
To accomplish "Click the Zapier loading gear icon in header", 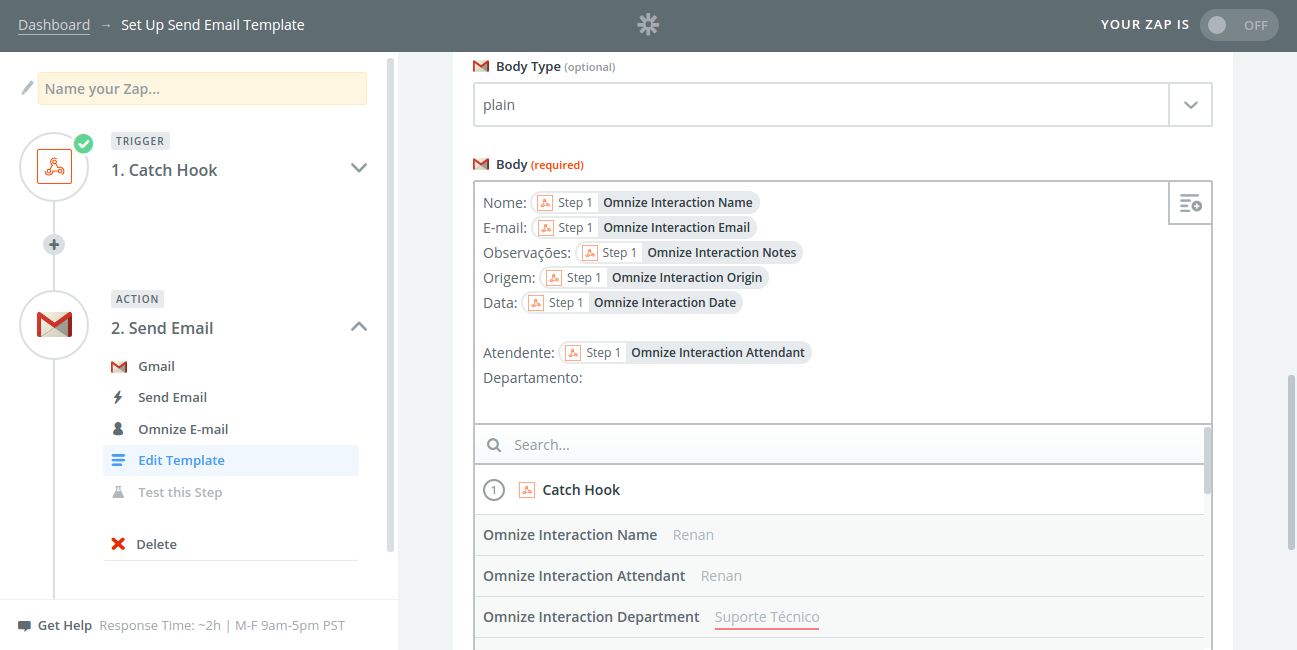I will click(648, 25).
